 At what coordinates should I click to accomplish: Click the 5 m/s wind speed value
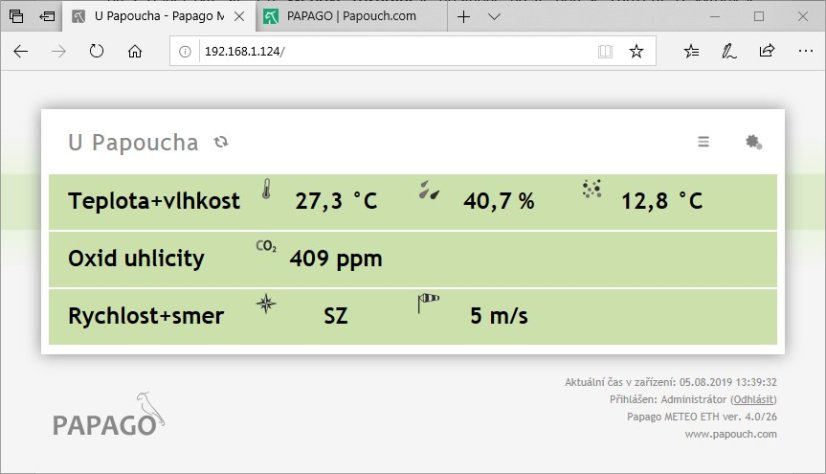click(499, 316)
